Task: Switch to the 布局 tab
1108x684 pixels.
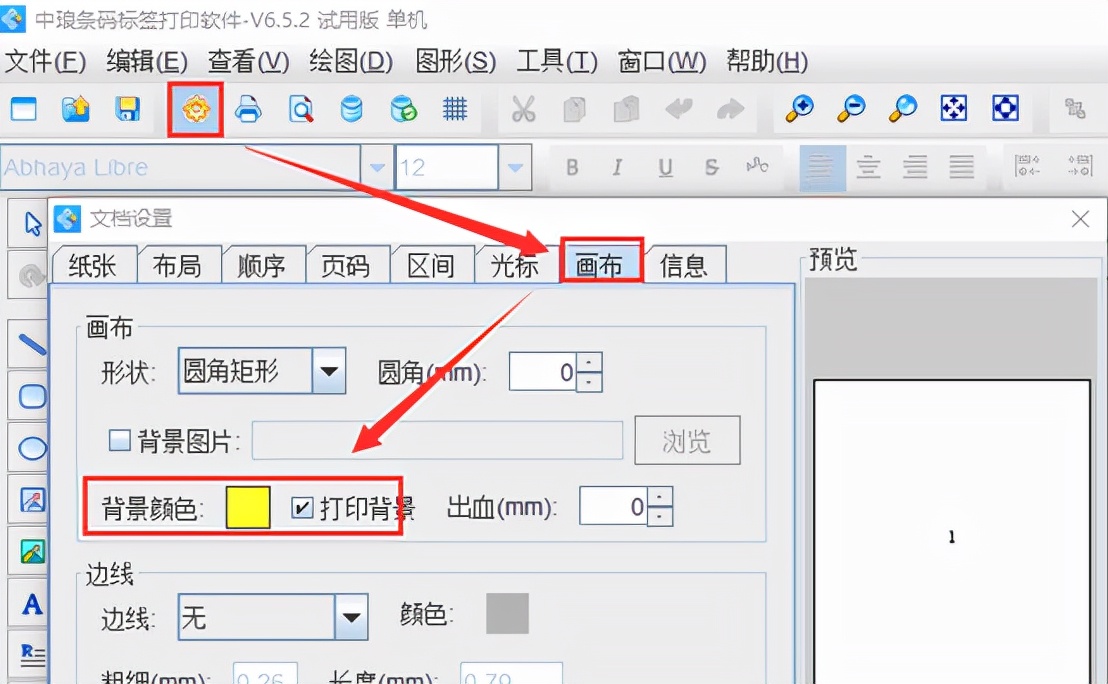Action: click(x=177, y=266)
